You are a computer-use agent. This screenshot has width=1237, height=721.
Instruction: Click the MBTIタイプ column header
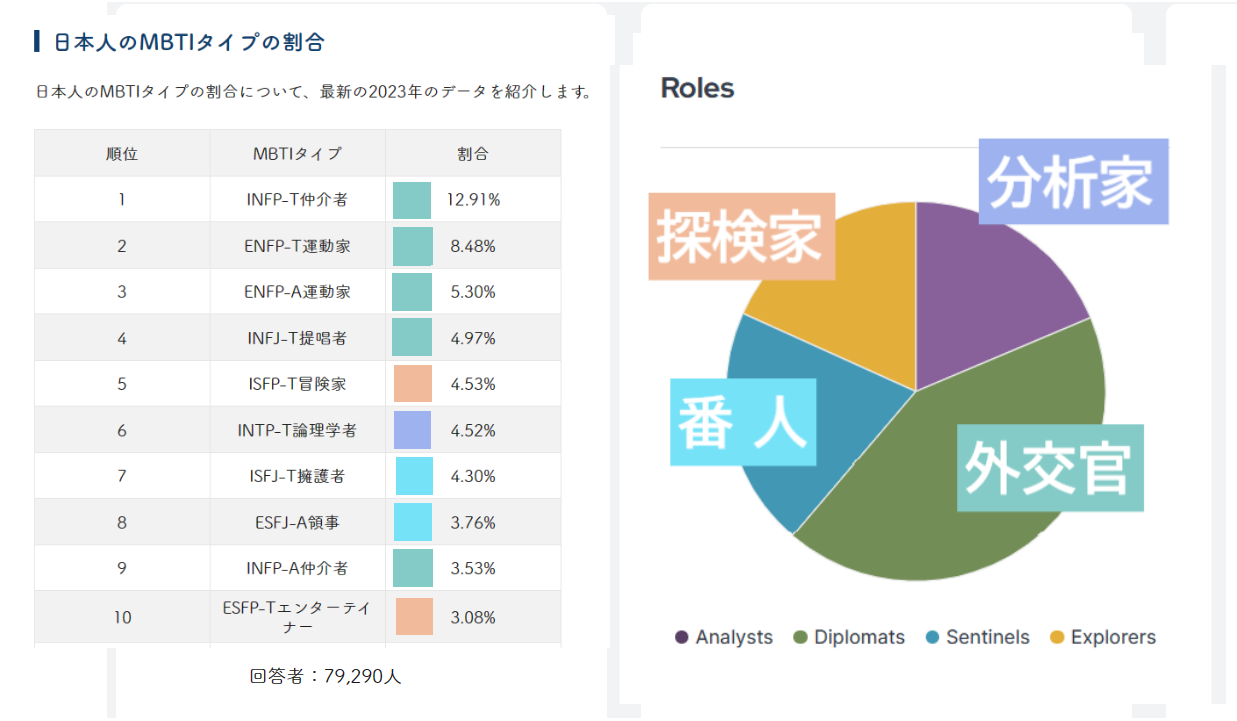[297, 154]
